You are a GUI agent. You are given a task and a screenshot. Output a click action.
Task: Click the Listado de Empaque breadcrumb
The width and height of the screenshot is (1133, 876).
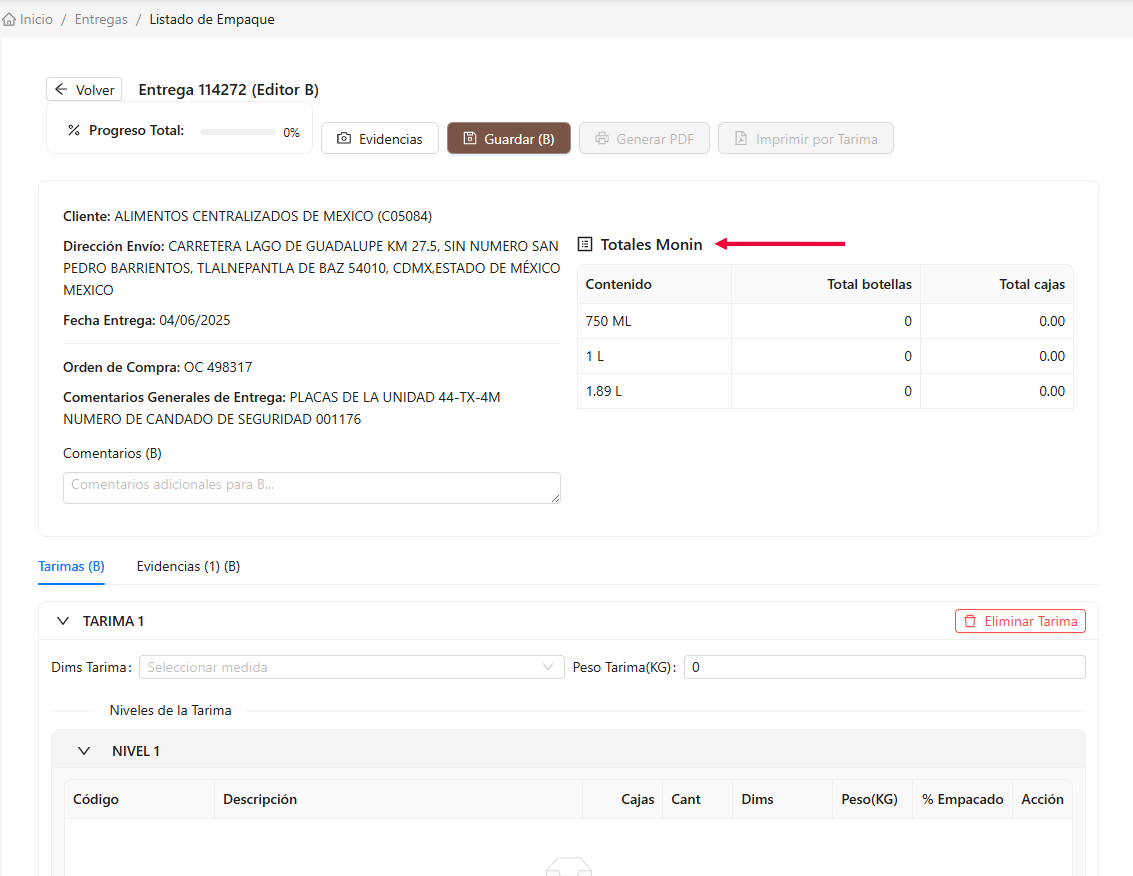212,20
